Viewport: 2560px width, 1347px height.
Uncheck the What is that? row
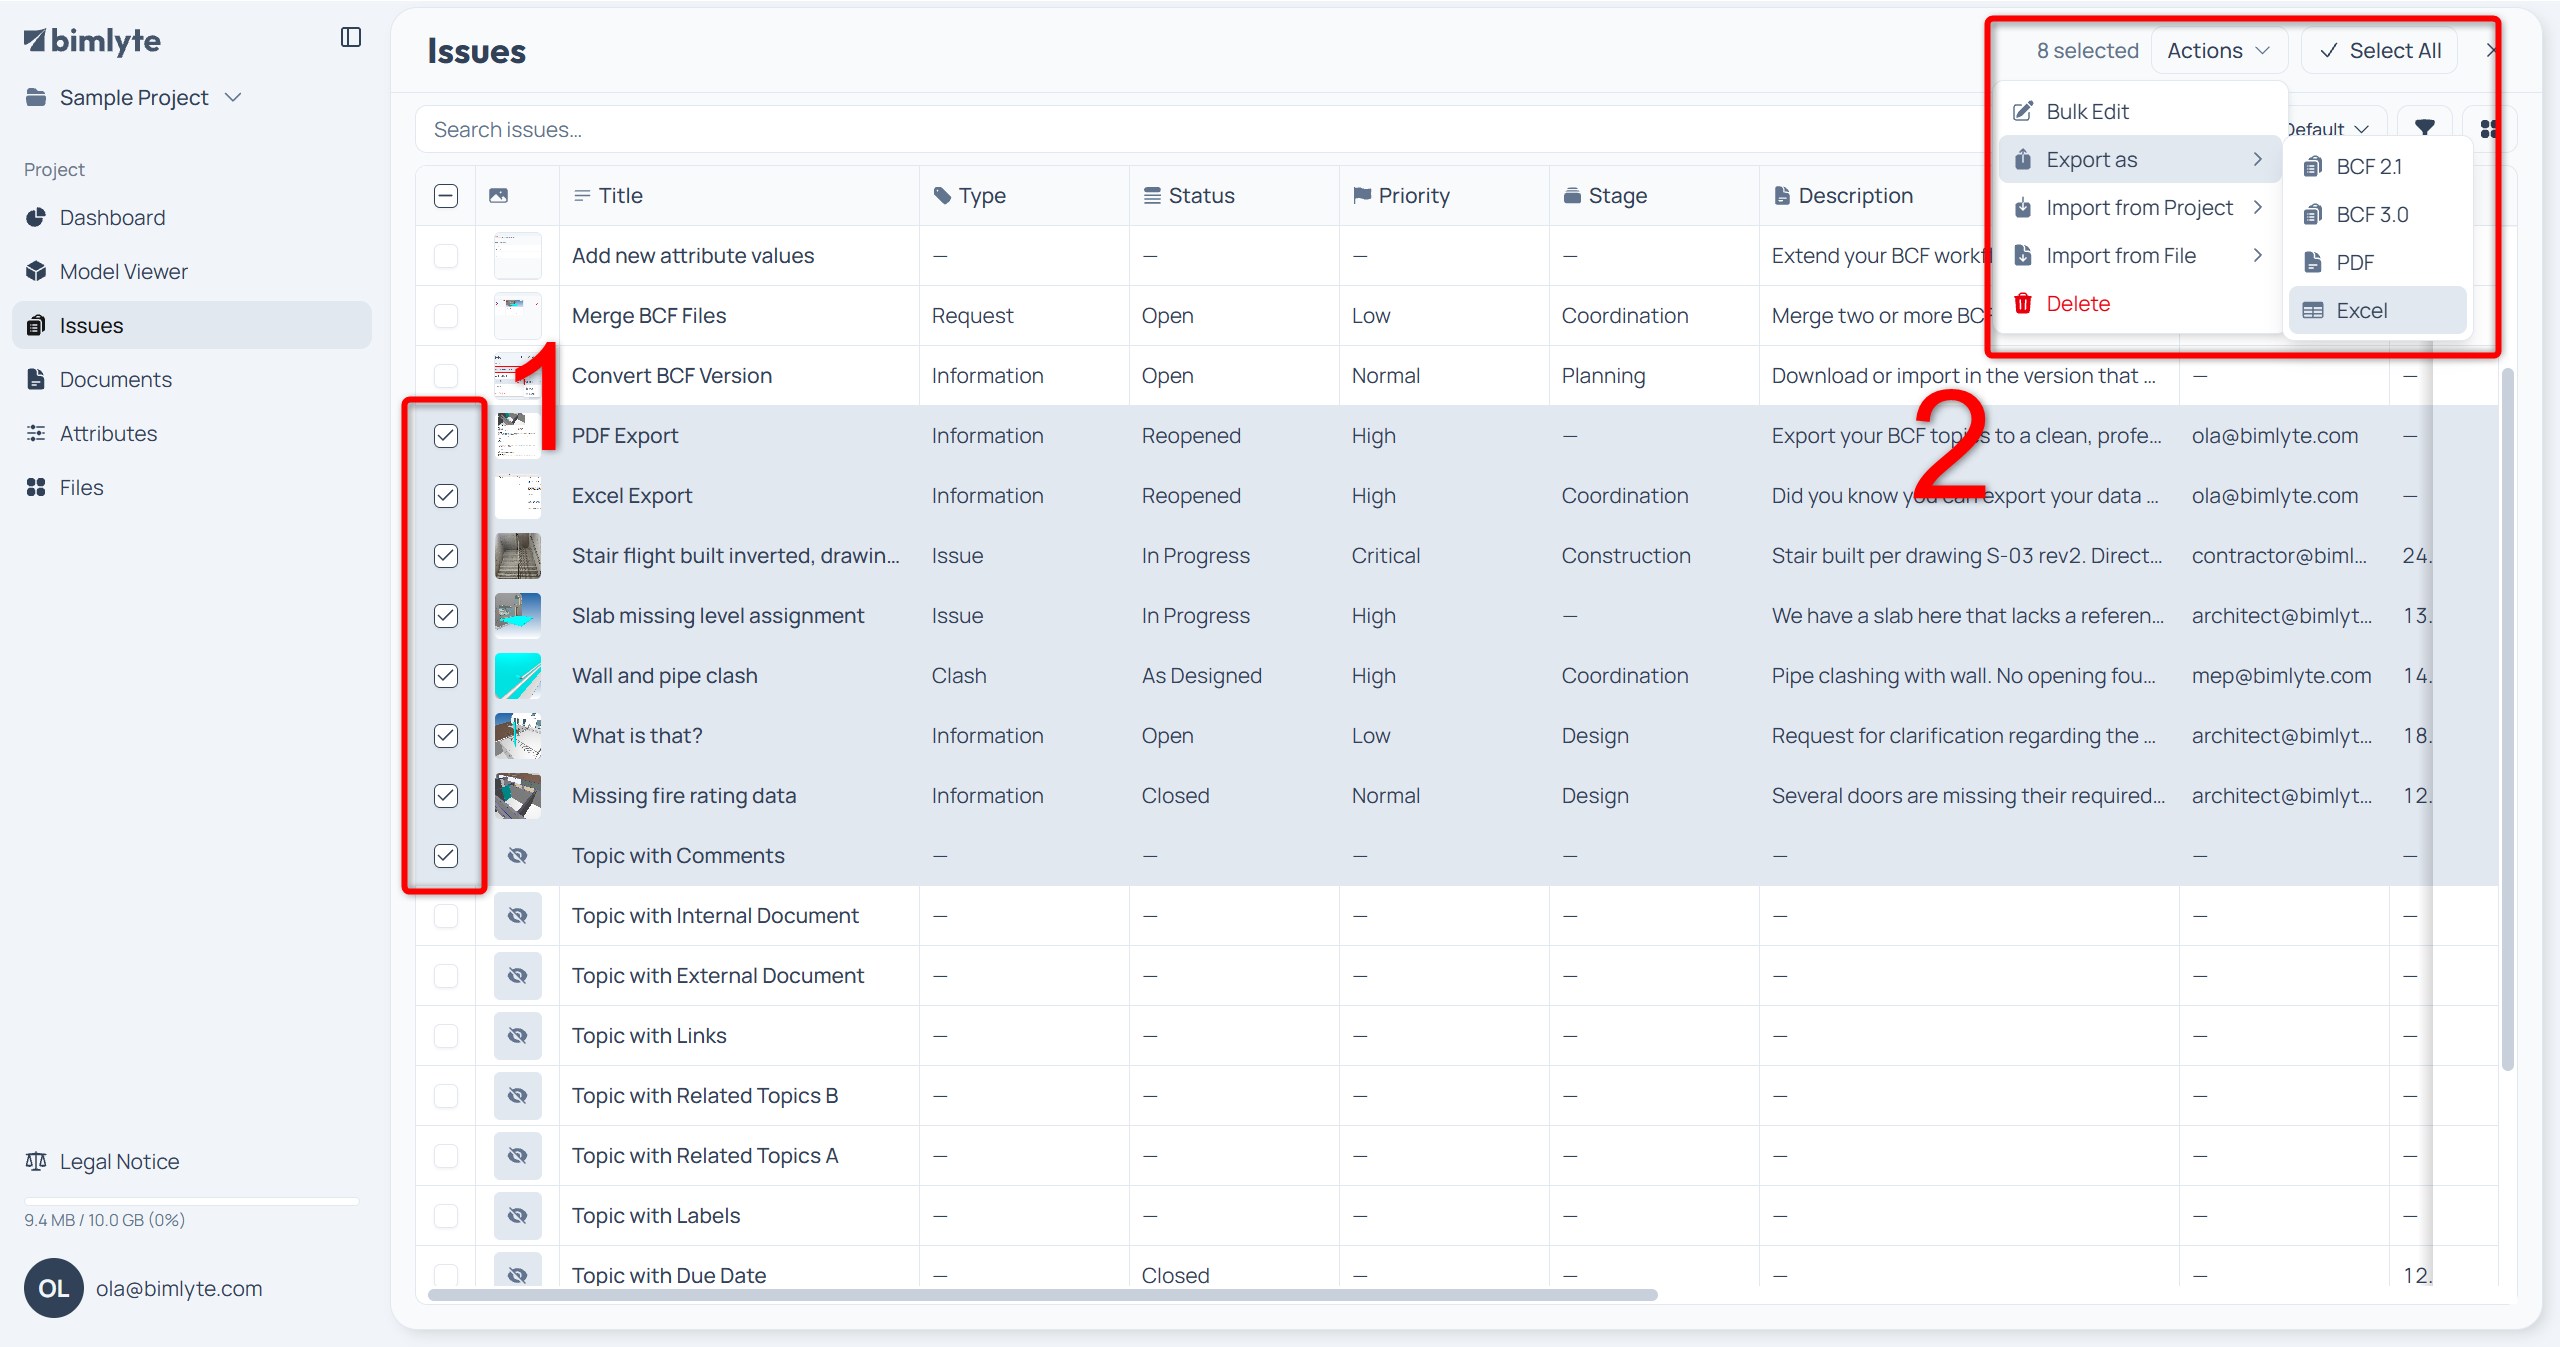tap(446, 736)
